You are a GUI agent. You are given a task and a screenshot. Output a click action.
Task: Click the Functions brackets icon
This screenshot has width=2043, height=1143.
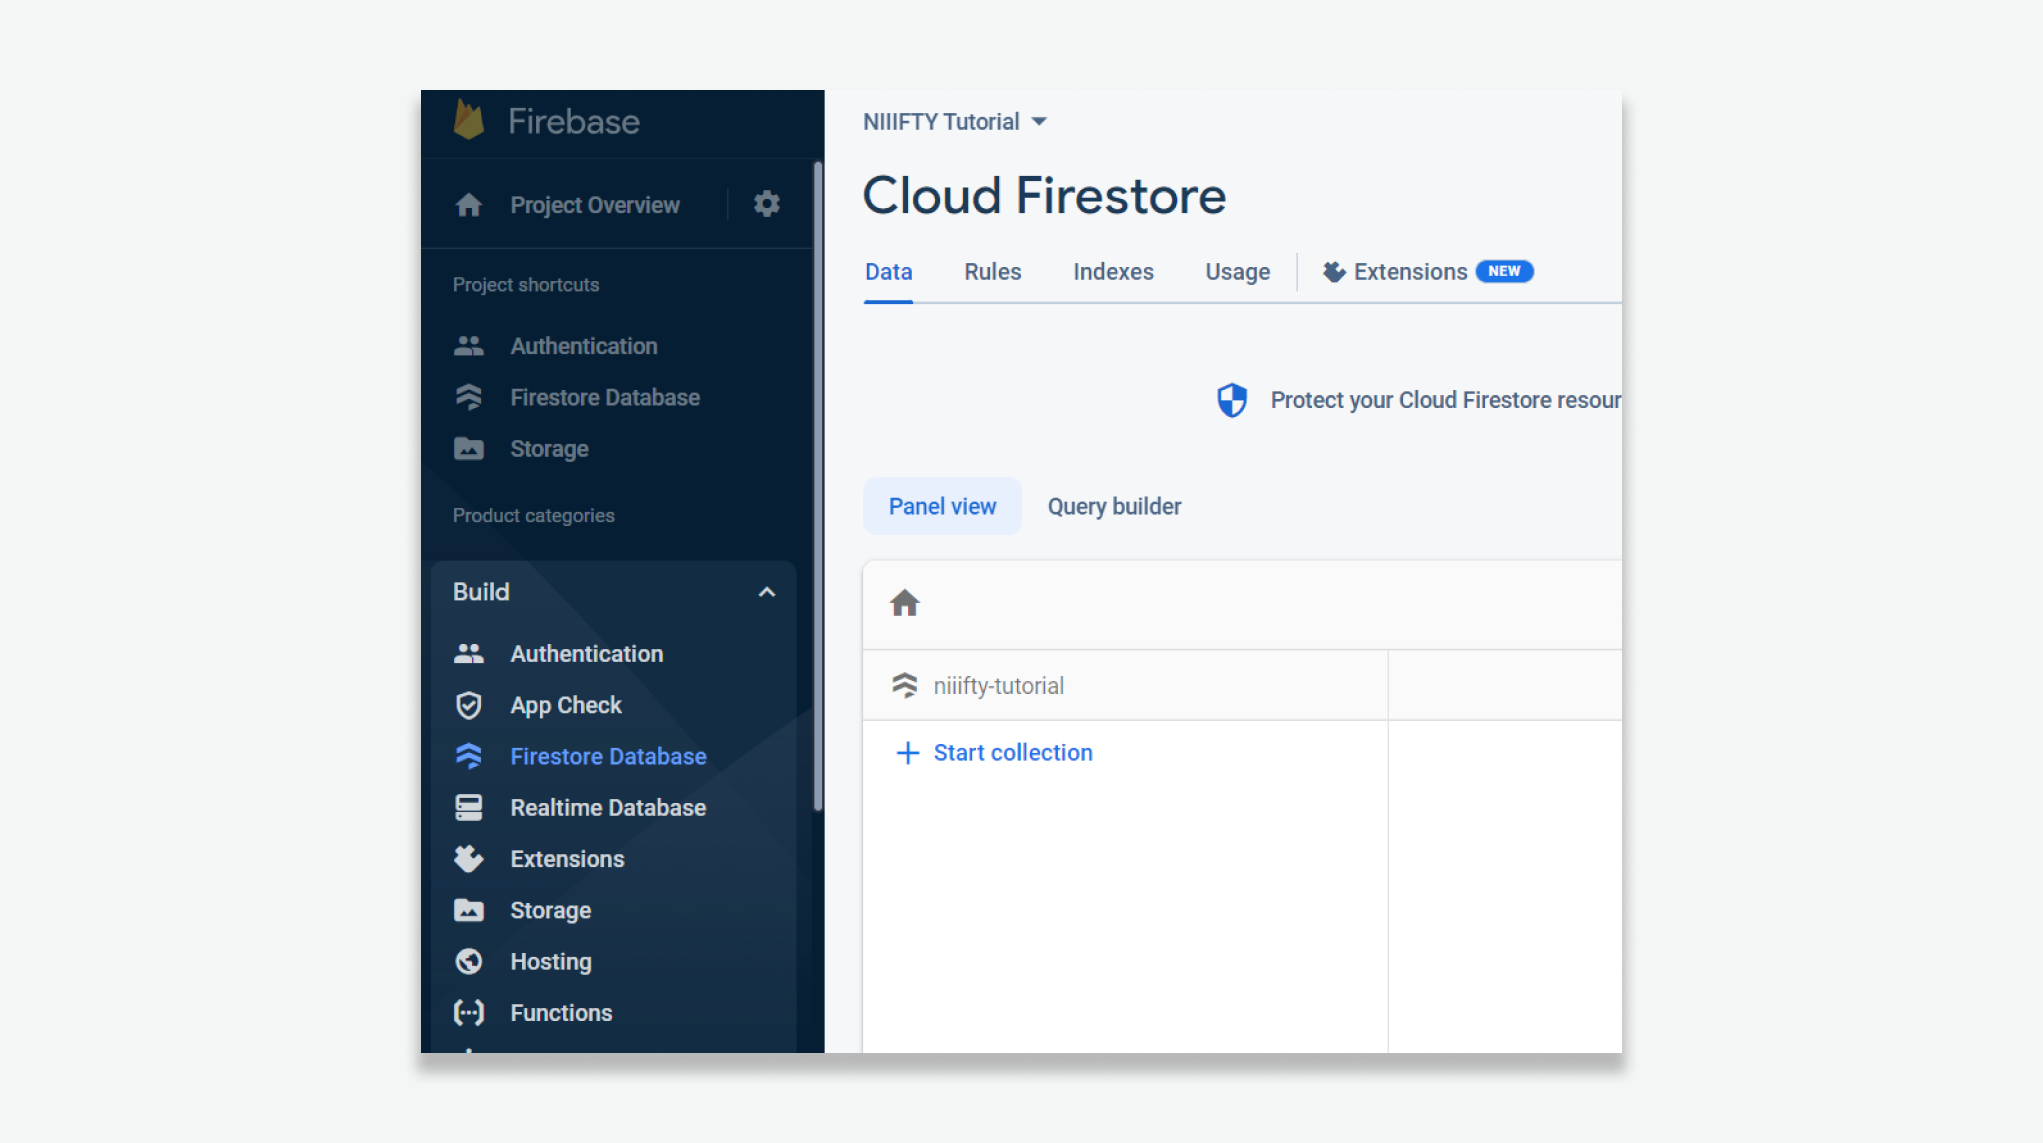(469, 1012)
